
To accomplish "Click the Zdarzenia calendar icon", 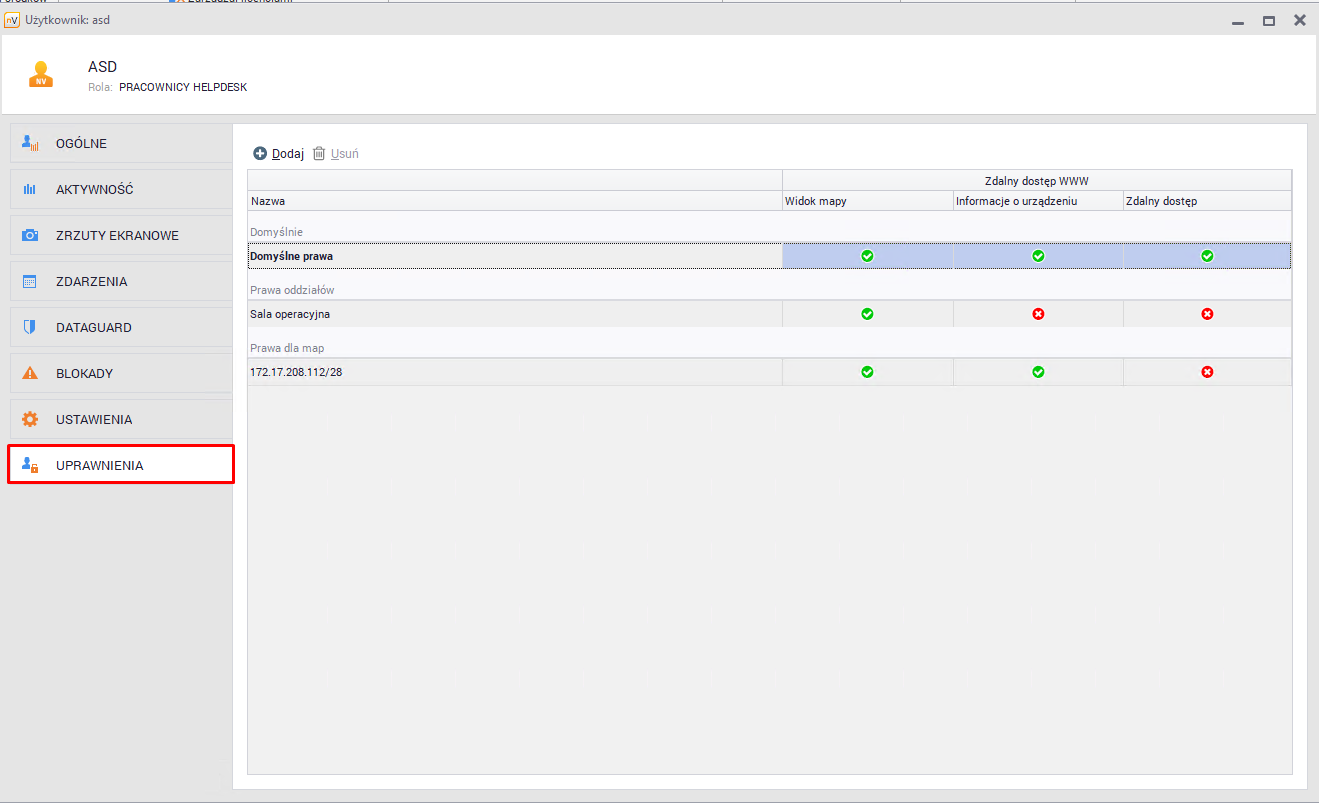I will coord(30,281).
